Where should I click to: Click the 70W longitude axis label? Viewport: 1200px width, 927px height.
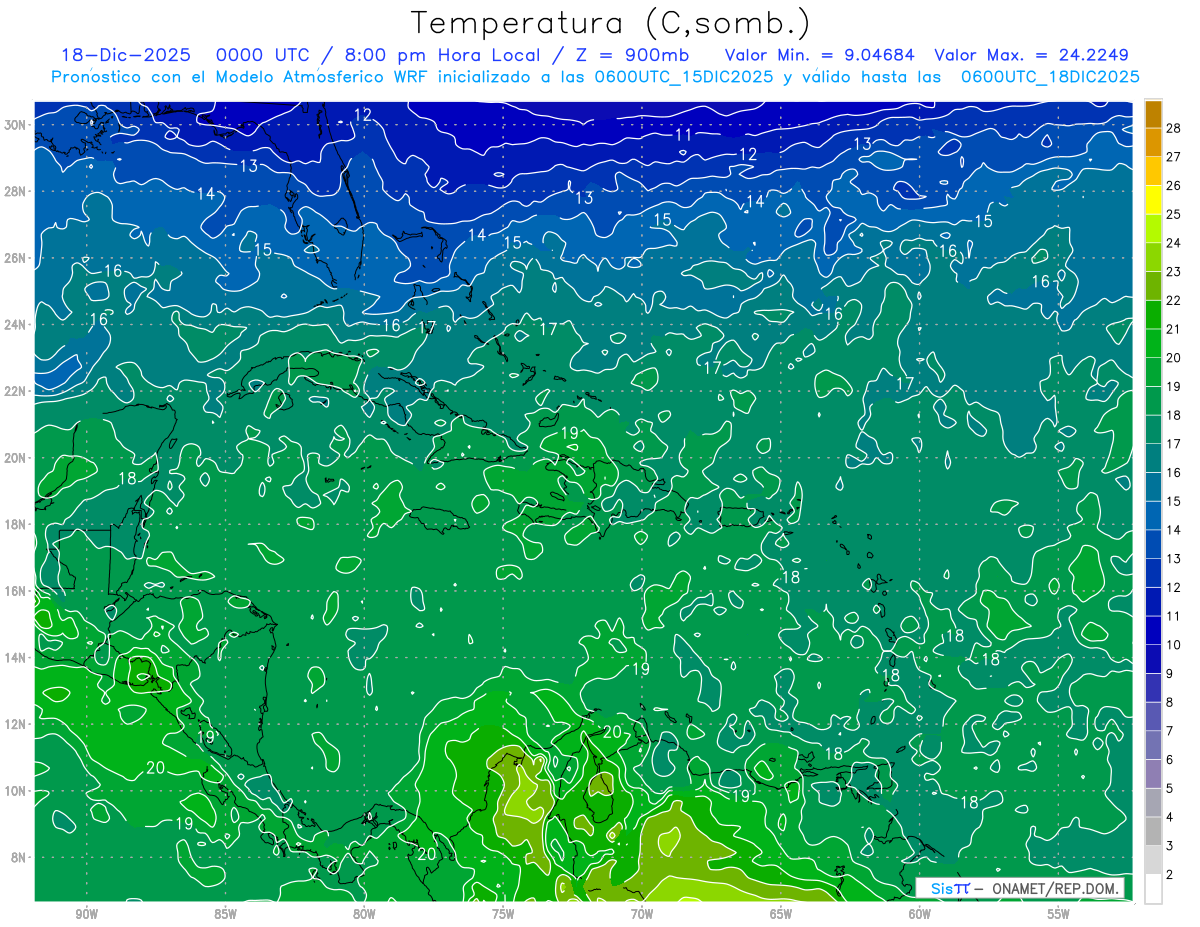point(642,914)
